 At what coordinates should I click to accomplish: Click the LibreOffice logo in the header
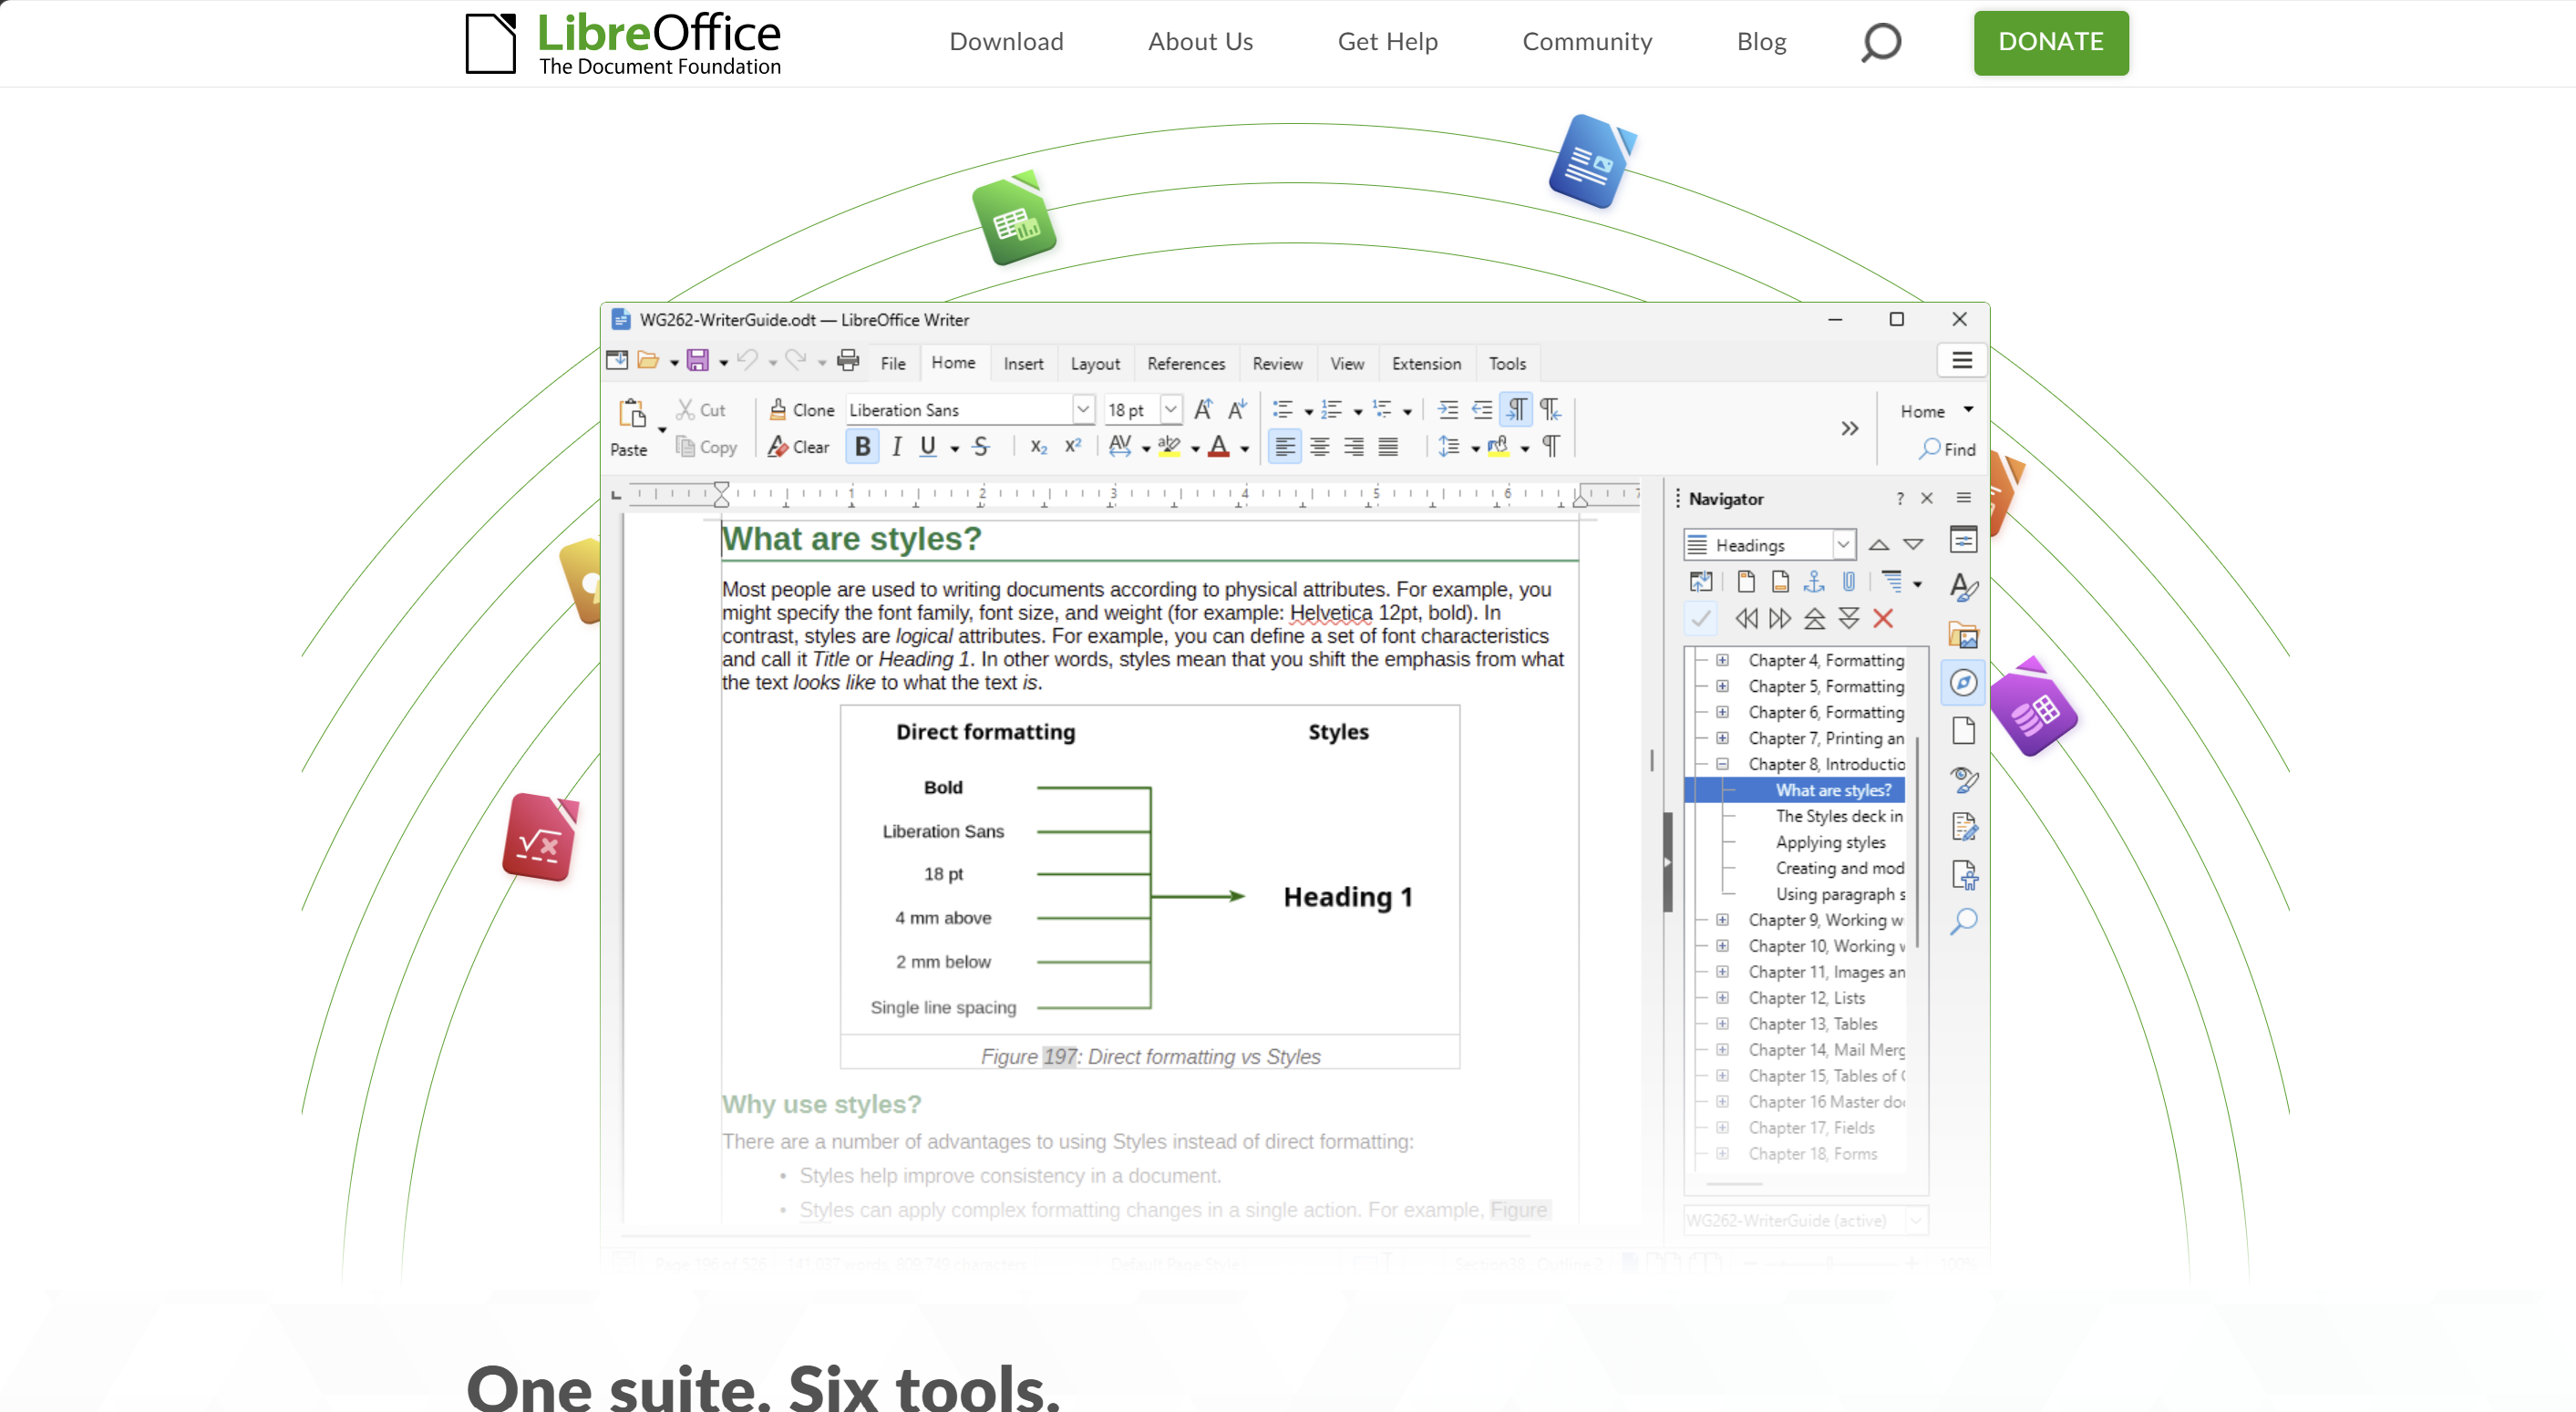(623, 44)
